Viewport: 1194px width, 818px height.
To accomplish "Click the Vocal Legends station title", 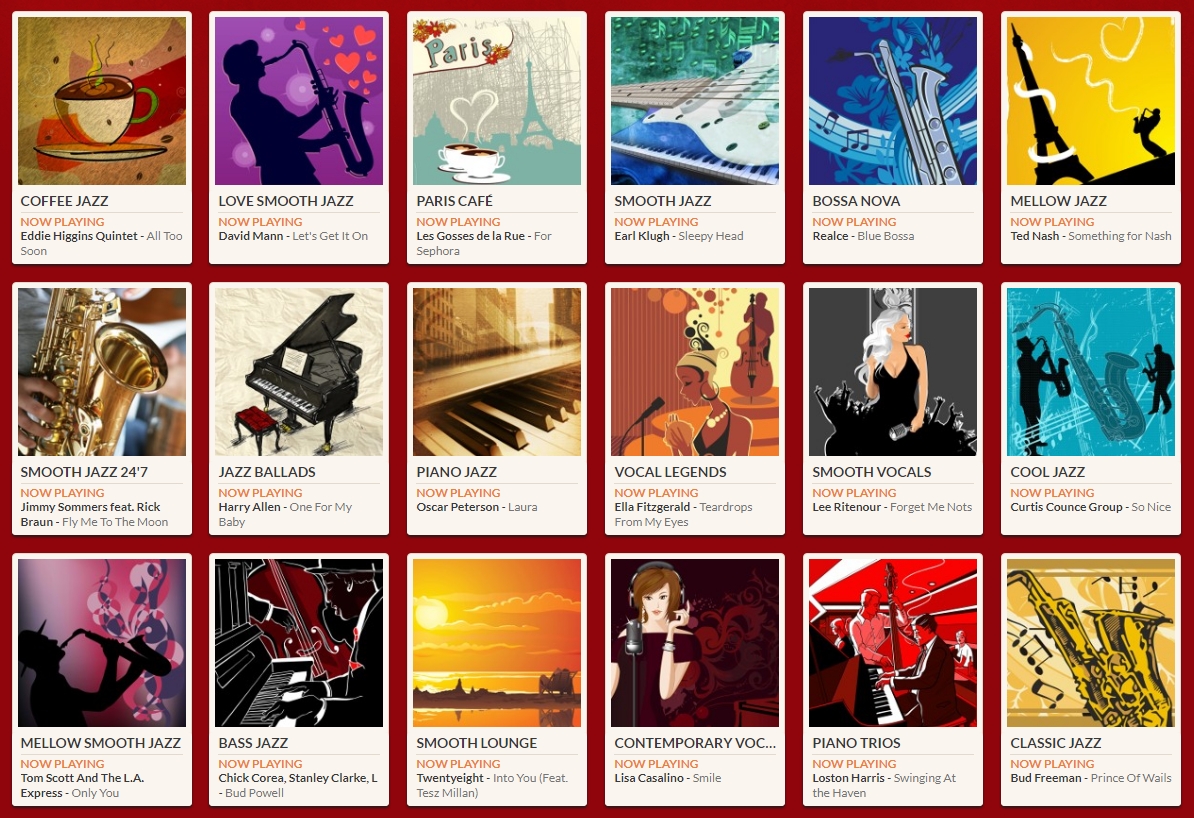I will point(670,472).
